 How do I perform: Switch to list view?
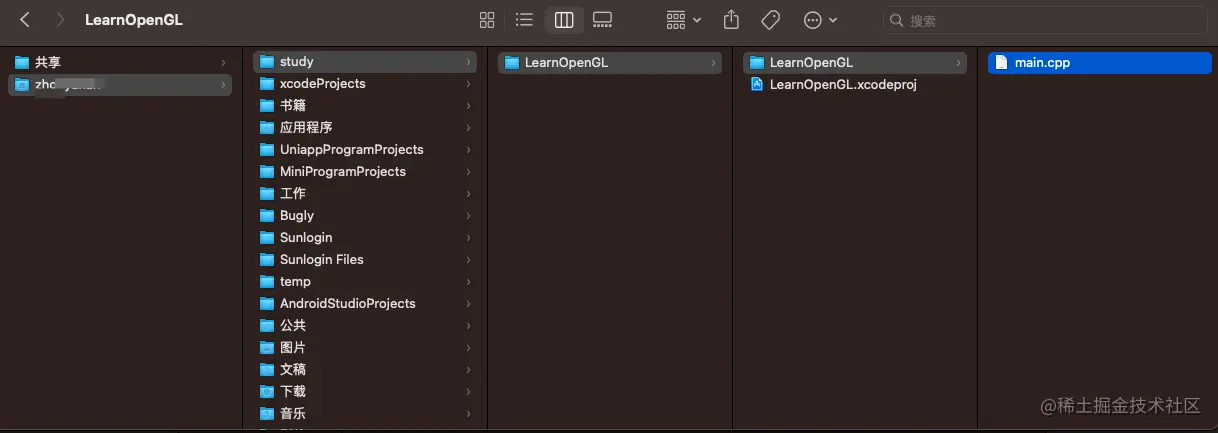click(x=524, y=20)
